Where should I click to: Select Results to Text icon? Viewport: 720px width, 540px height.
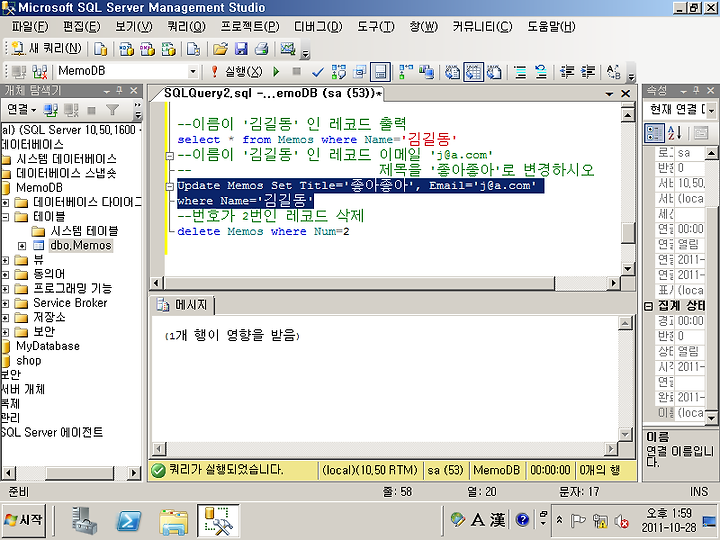click(x=452, y=72)
